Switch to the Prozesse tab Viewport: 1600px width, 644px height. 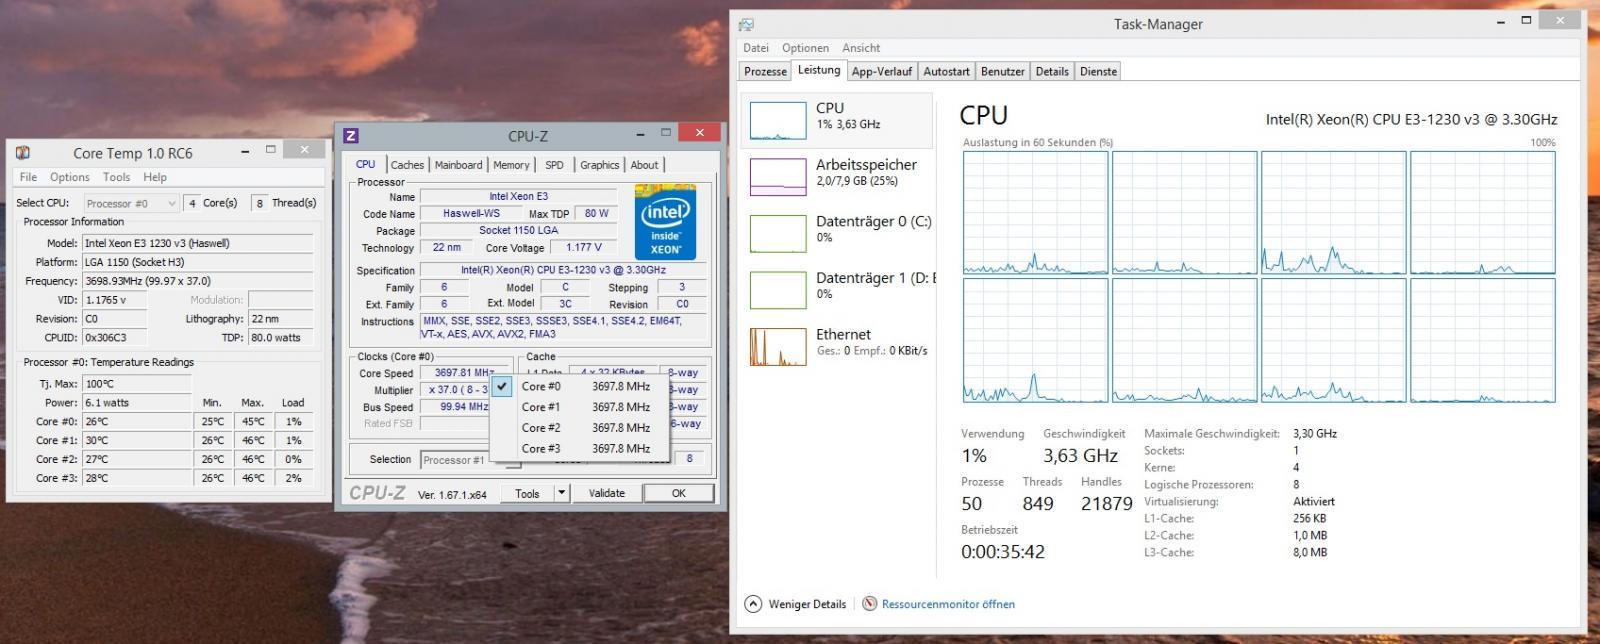pos(765,72)
